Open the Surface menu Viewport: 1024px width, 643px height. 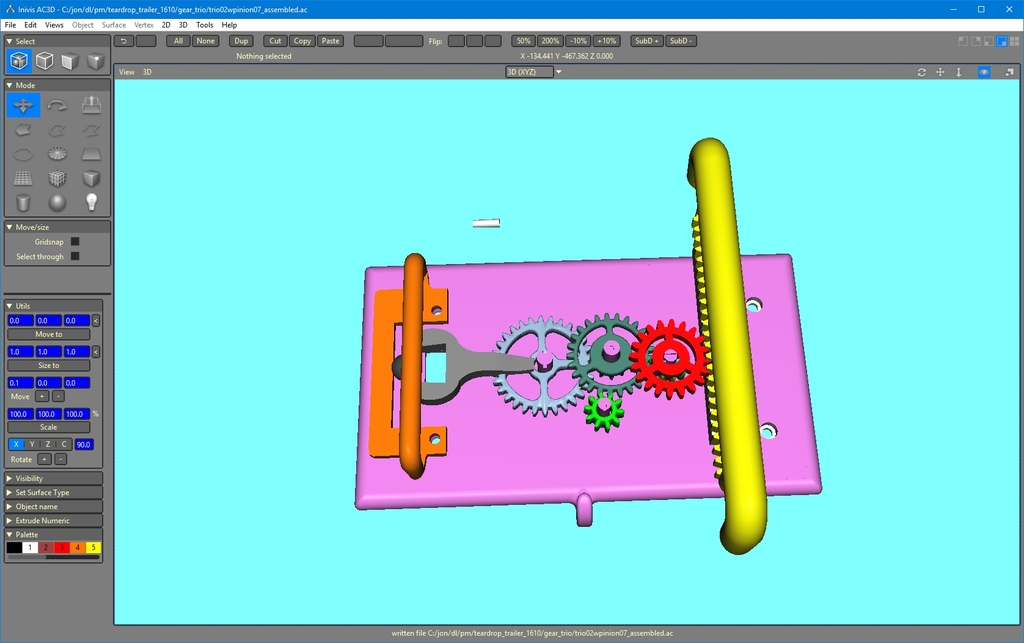114,25
